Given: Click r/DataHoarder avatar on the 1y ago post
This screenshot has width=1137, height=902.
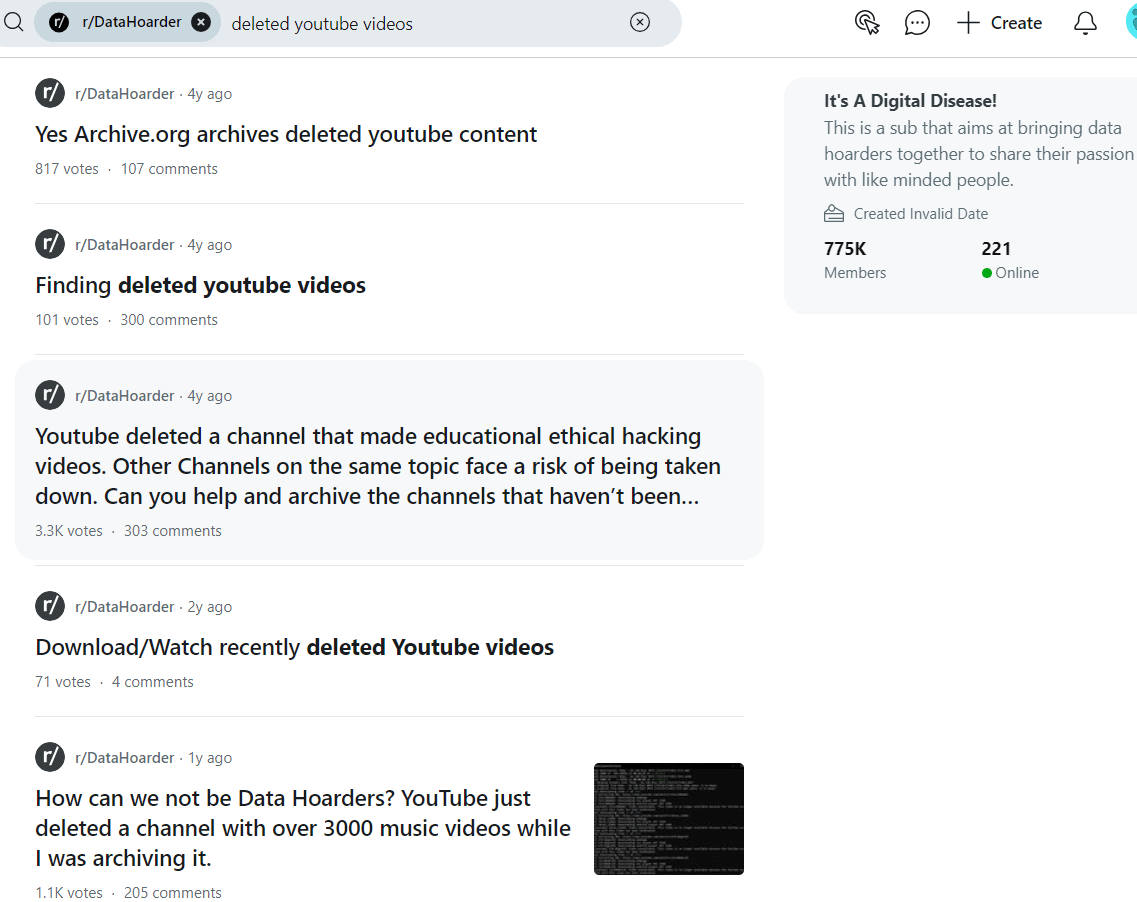Looking at the screenshot, I should [x=50, y=757].
